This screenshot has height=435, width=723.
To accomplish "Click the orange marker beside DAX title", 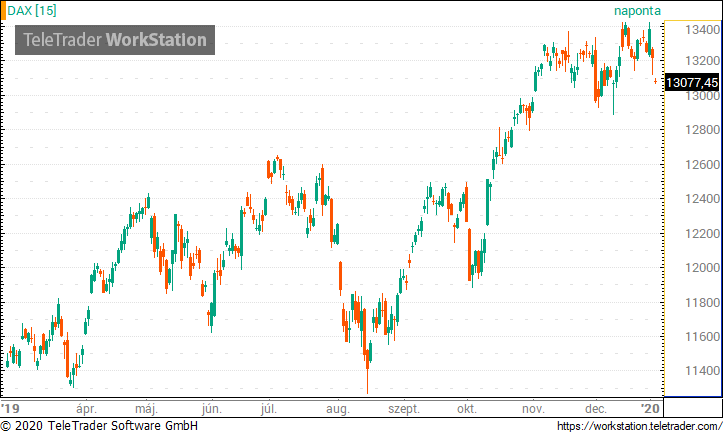I will pos(3,11).
